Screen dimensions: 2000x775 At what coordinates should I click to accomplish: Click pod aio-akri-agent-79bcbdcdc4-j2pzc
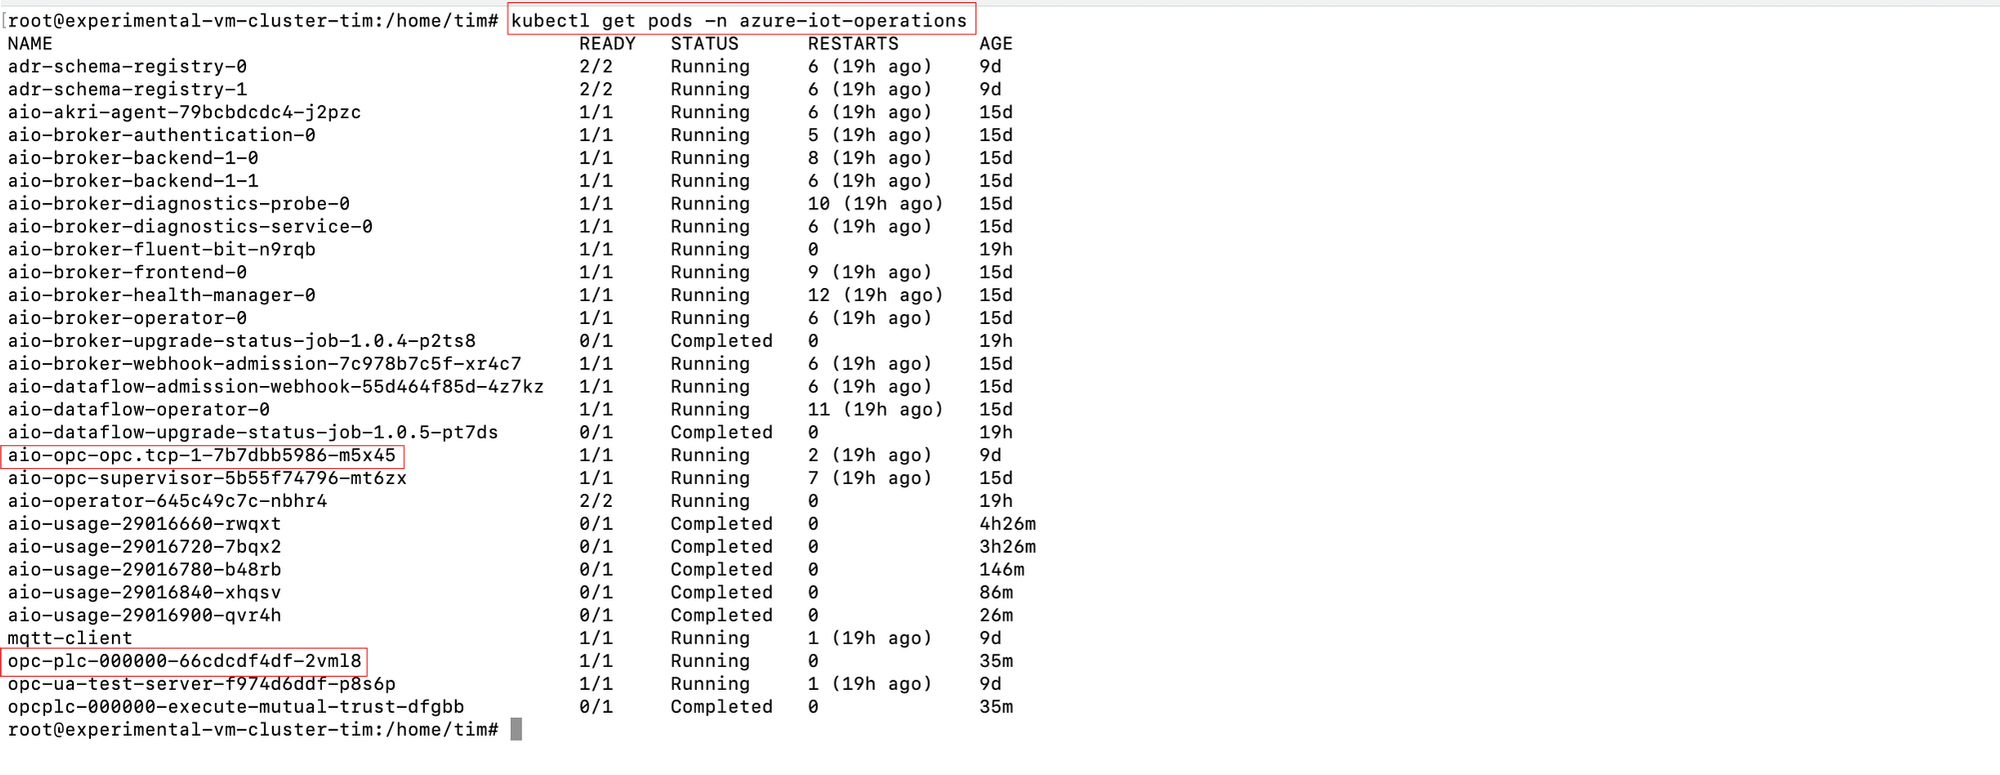[184, 113]
